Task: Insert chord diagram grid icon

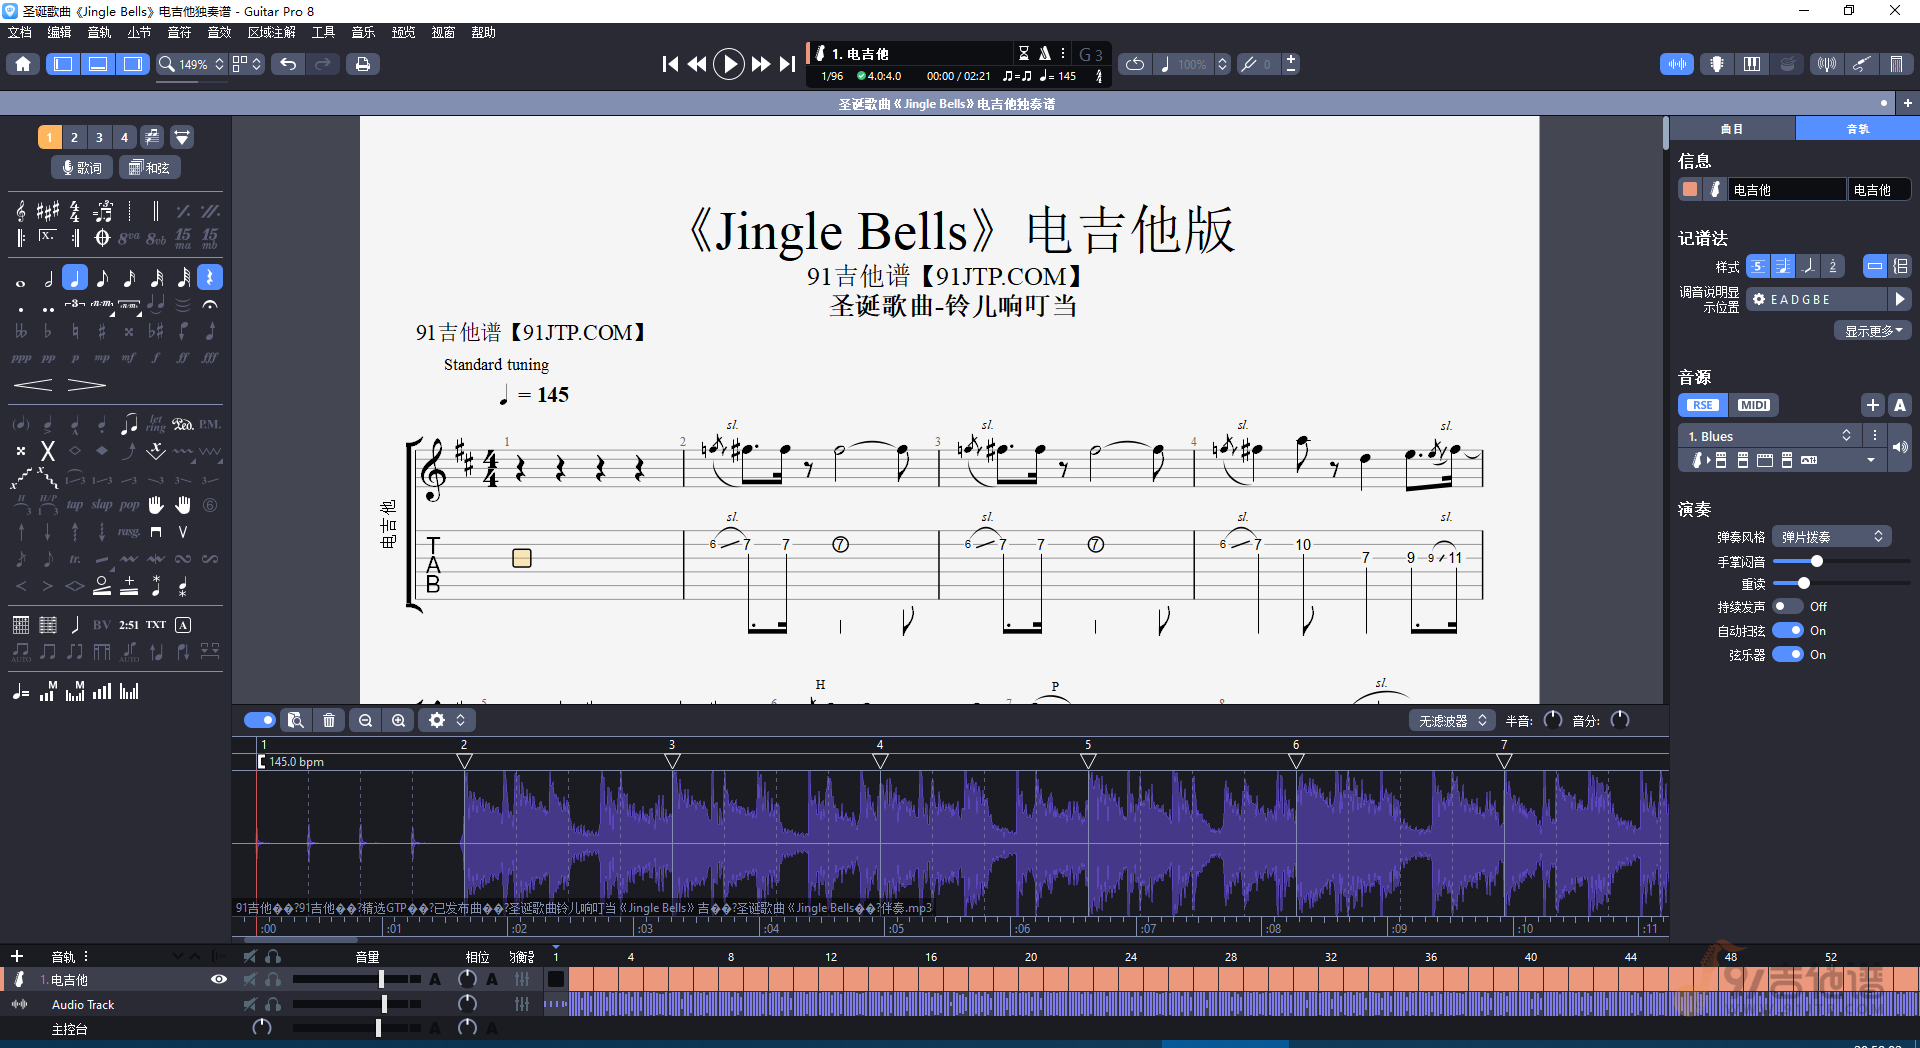Action: point(21,625)
